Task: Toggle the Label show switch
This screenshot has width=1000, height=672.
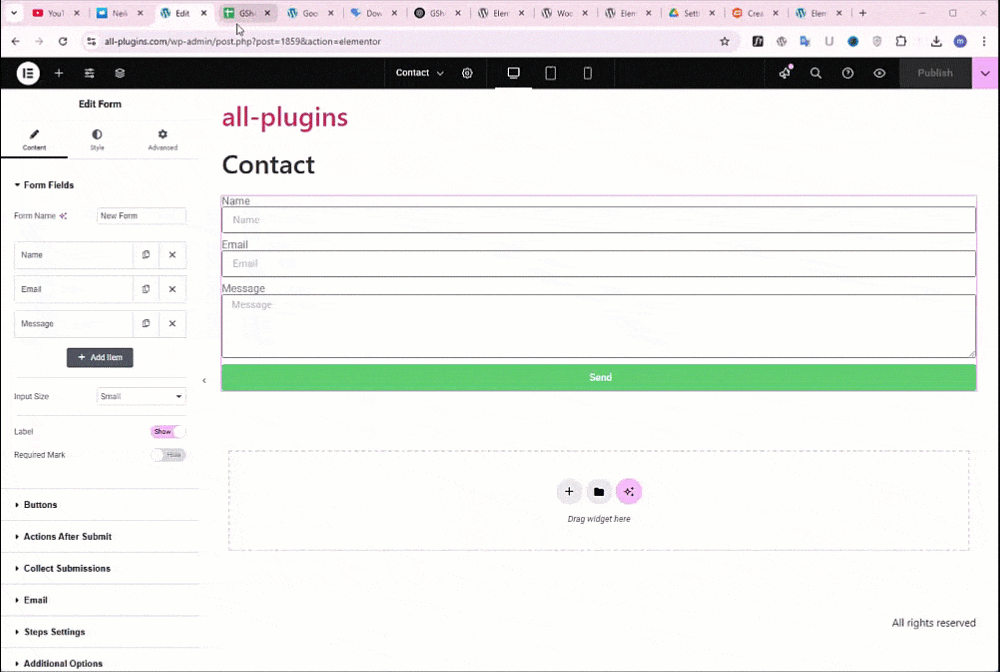Action: point(168,432)
